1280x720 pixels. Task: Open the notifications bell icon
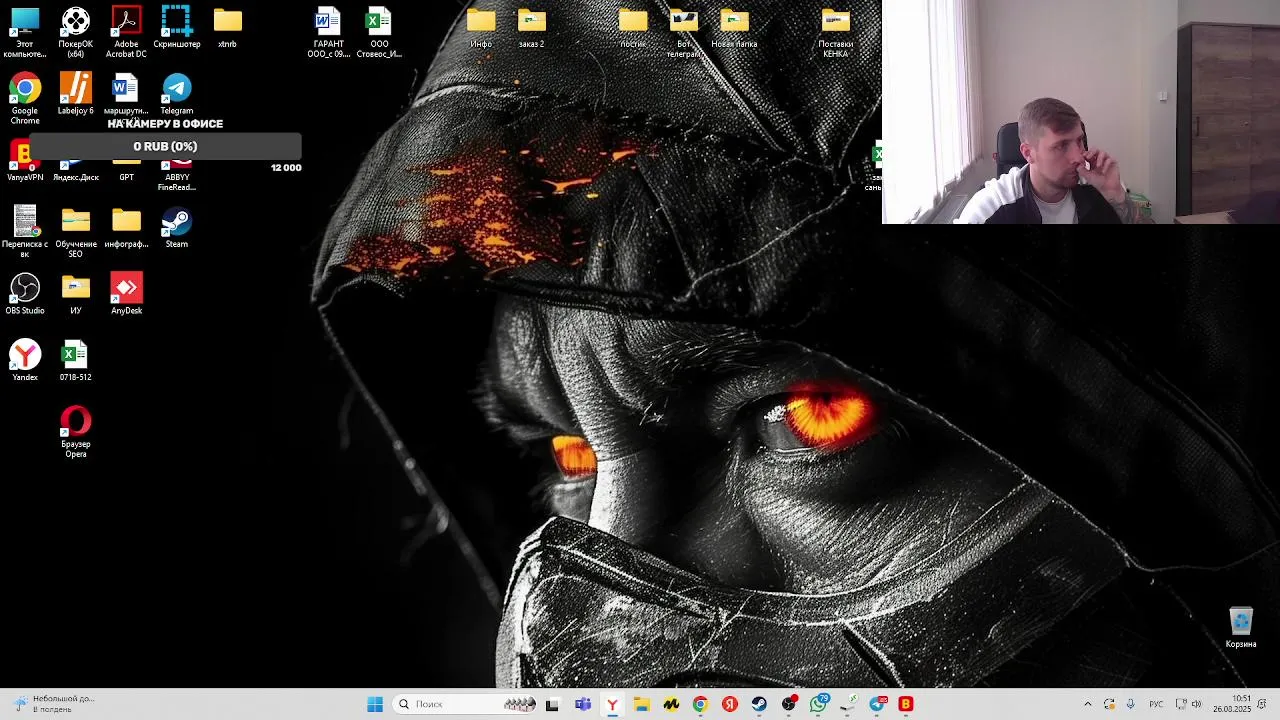(x=1264, y=704)
